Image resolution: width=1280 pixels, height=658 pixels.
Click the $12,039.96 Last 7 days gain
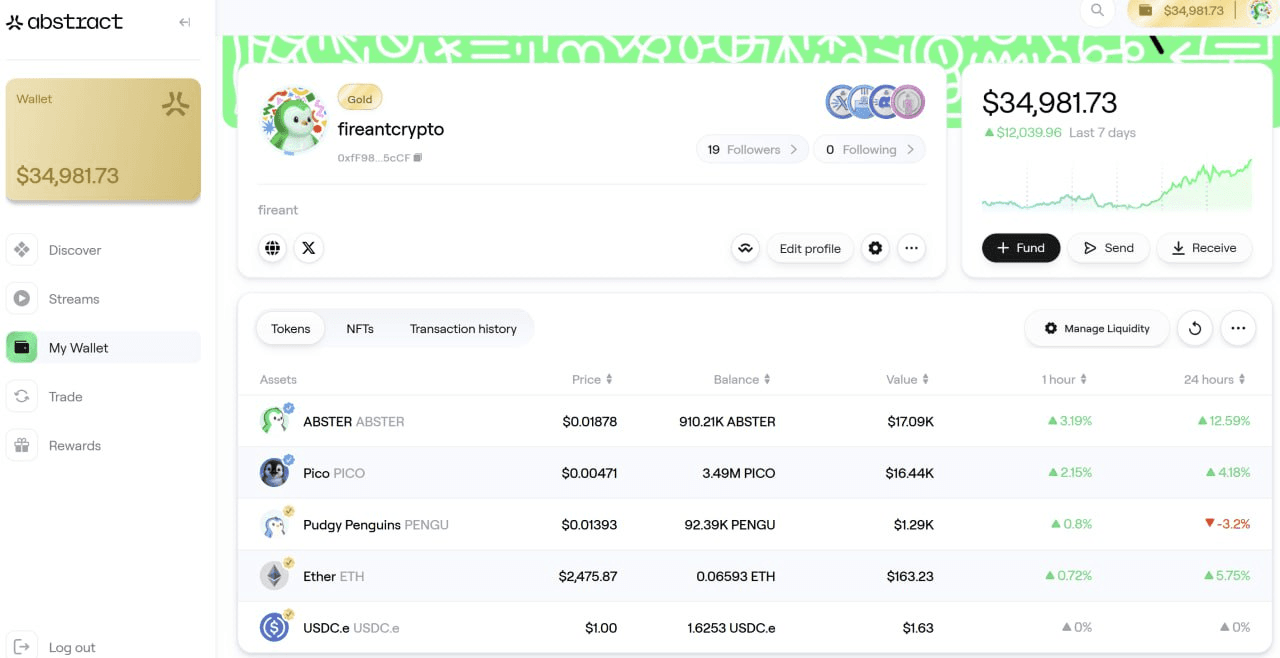tap(1059, 133)
